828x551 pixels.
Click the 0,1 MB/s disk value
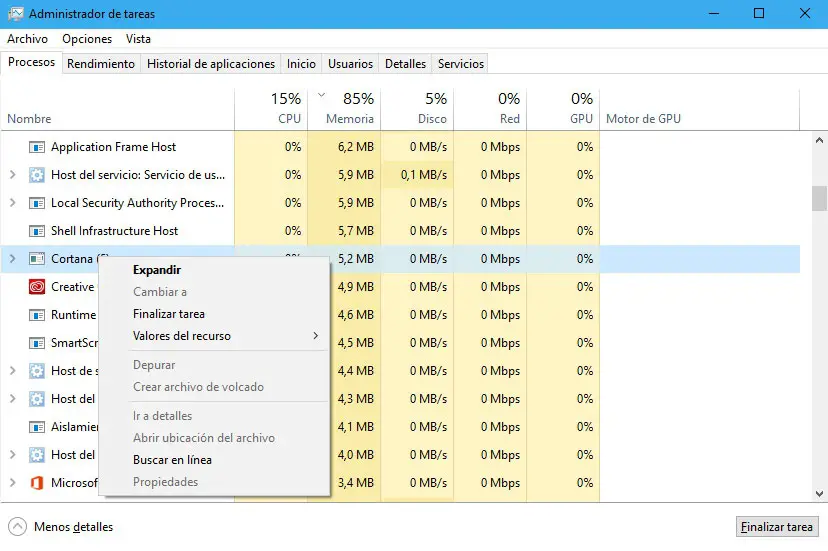coord(424,175)
